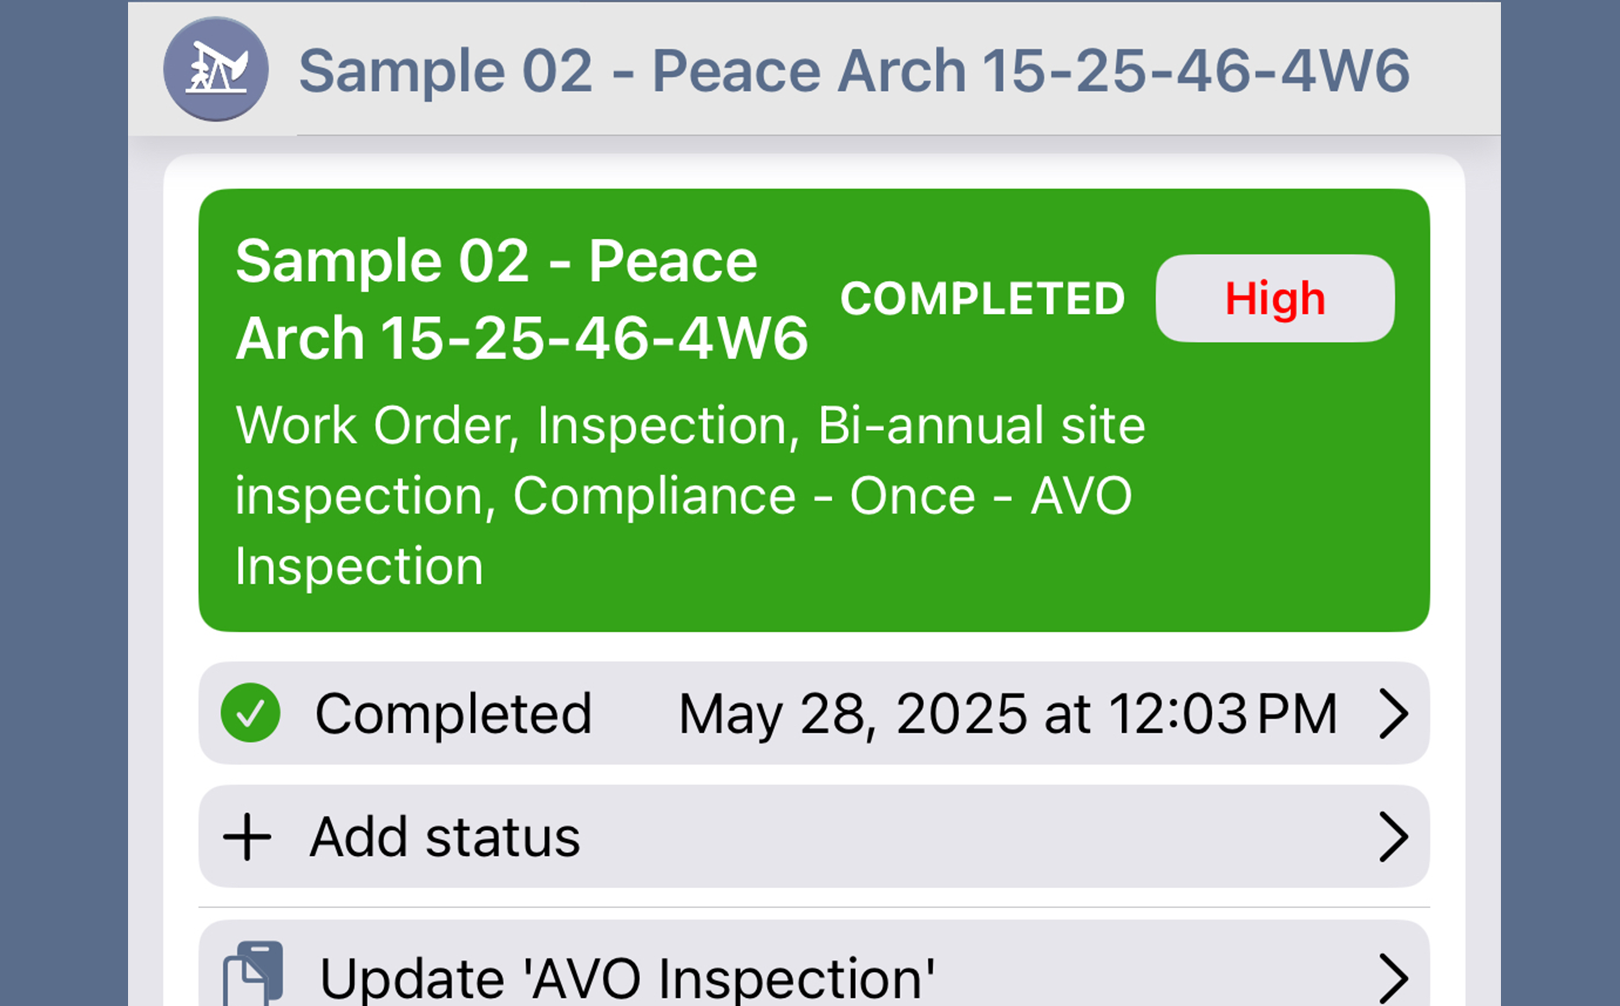
Task: Open the Sample 02 Peace Arch title bar
Action: coord(855,68)
